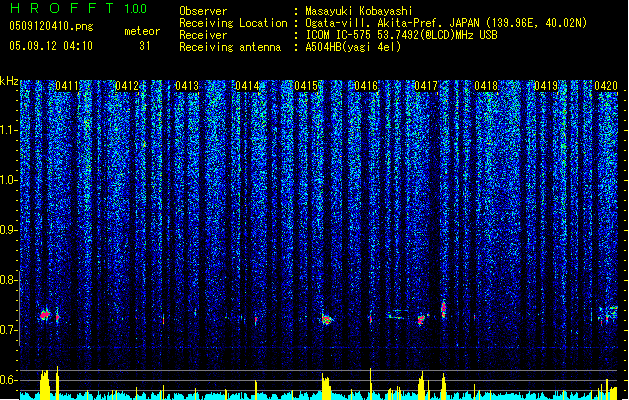This screenshot has height=400, width=629.
Task: Click the meteor count value 31
Action: (x=145, y=46)
